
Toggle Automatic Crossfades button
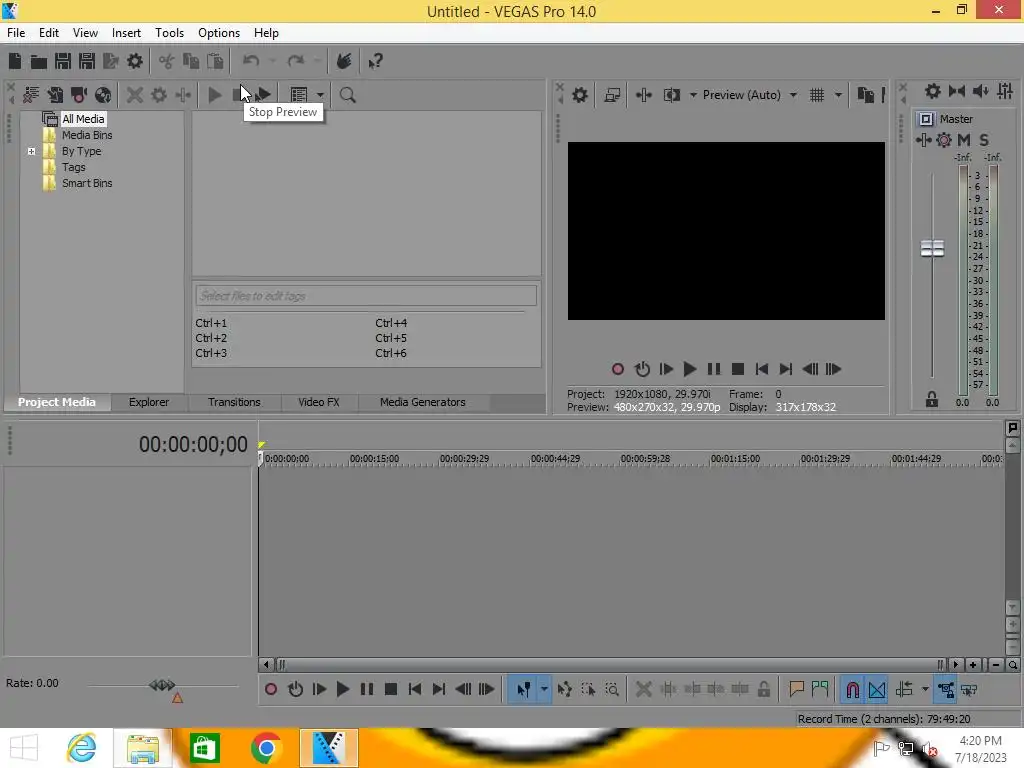877,690
